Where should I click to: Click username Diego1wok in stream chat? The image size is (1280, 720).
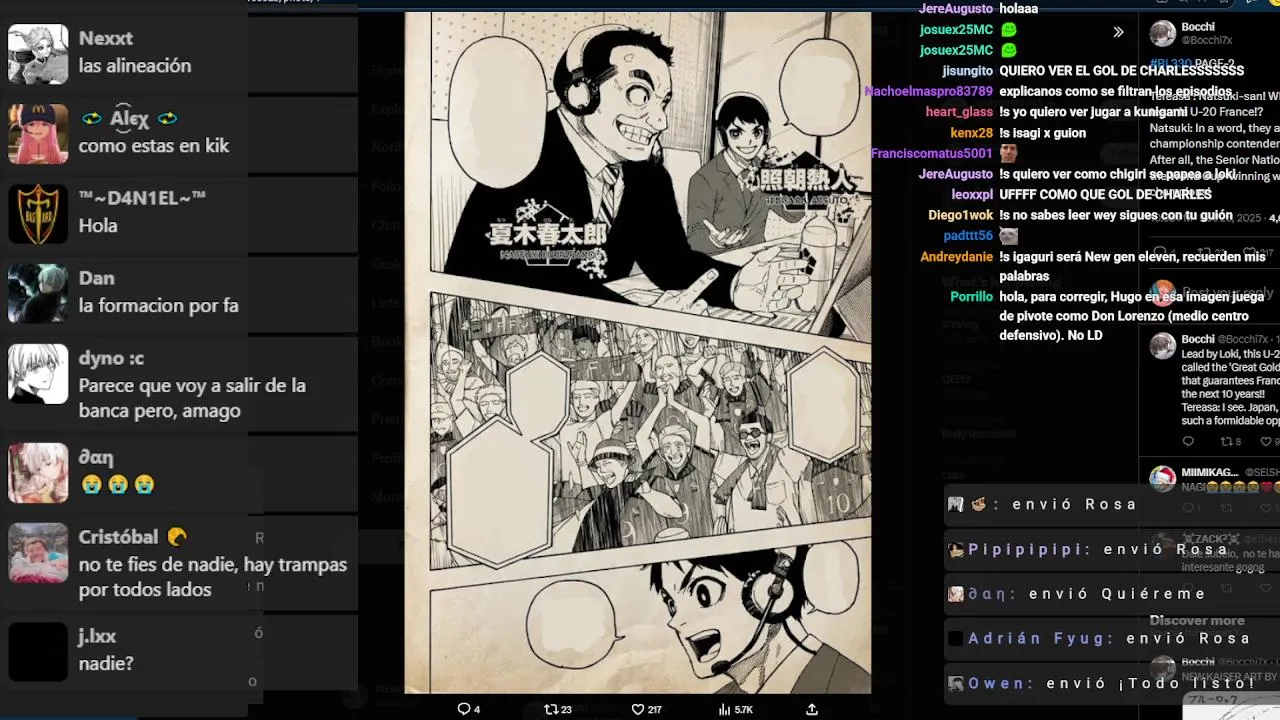pyautogui.click(x=960, y=215)
